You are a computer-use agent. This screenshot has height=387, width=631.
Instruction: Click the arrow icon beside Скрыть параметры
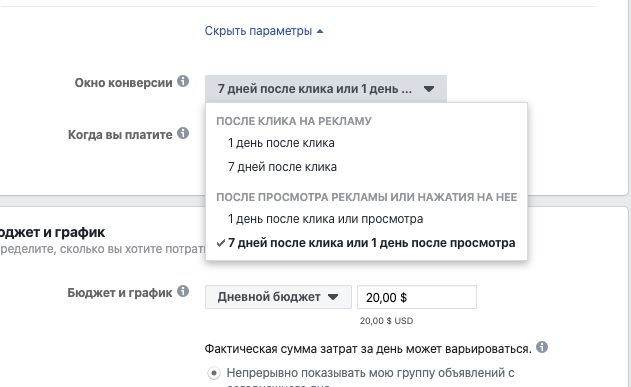click(x=320, y=31)
